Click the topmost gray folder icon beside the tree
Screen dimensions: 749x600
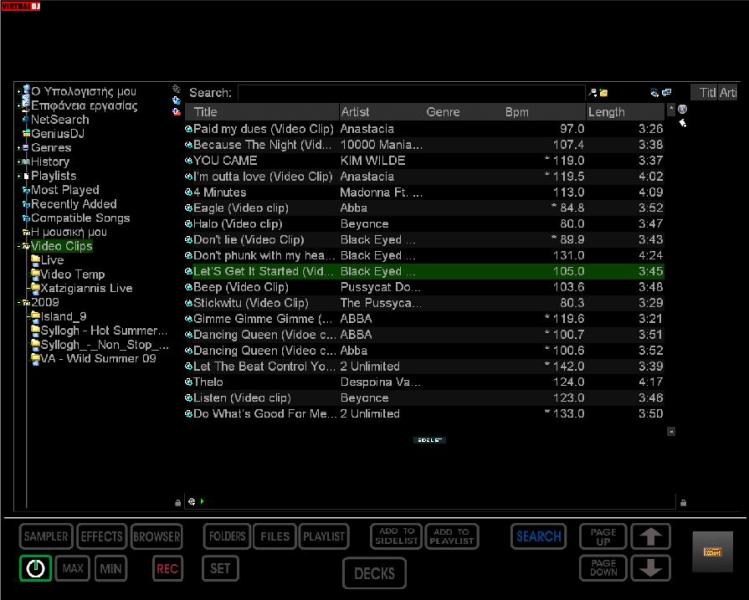pos(176,89)
